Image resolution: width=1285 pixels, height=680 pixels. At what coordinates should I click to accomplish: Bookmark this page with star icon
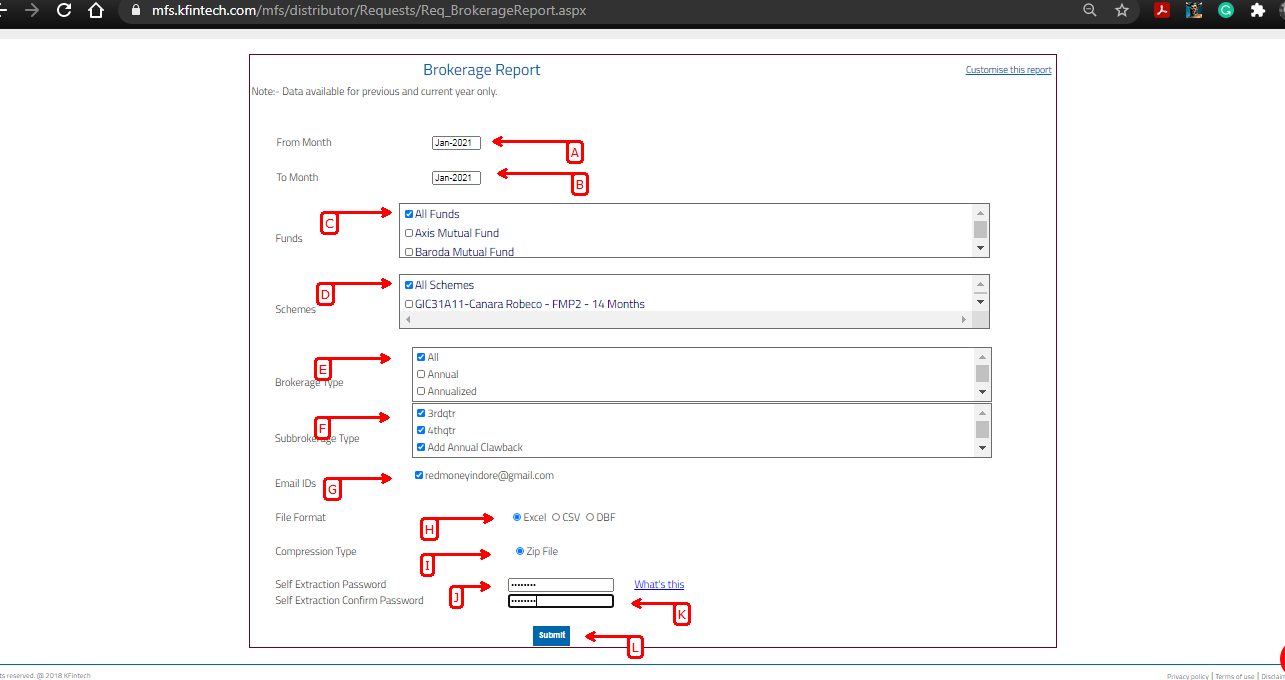coord(1122,11)
